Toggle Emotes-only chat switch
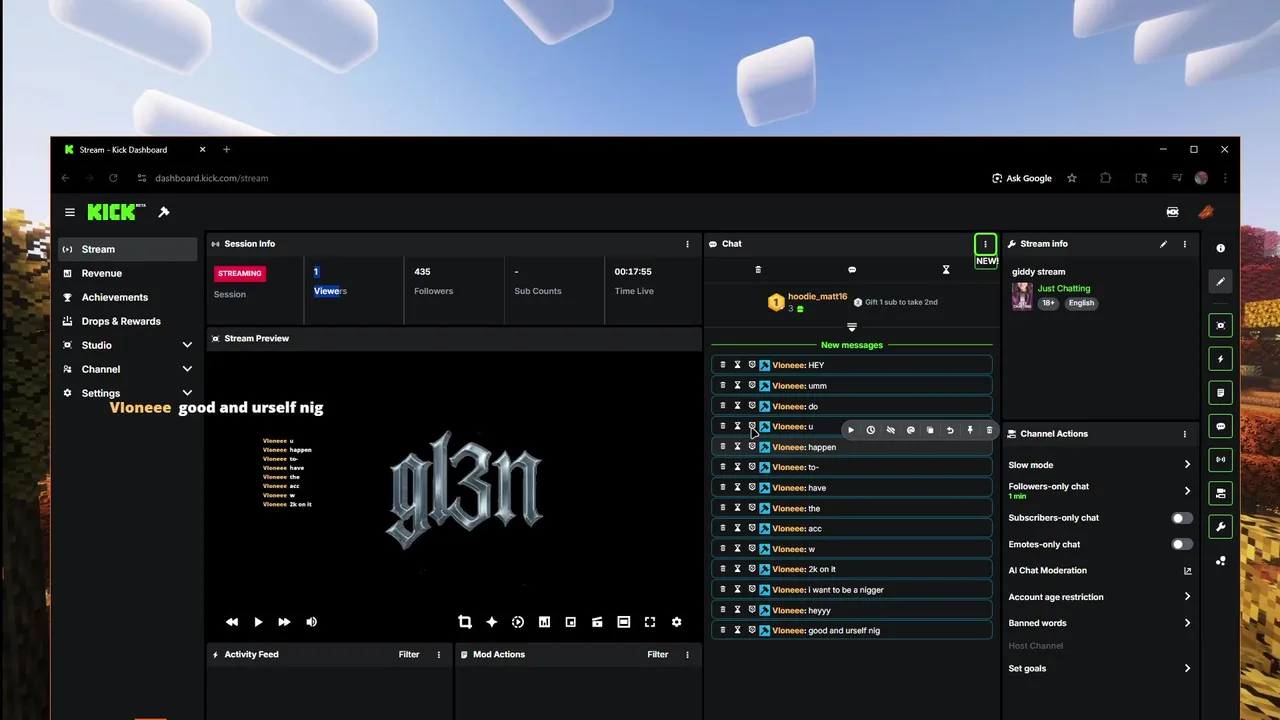 pos(1182,544)
